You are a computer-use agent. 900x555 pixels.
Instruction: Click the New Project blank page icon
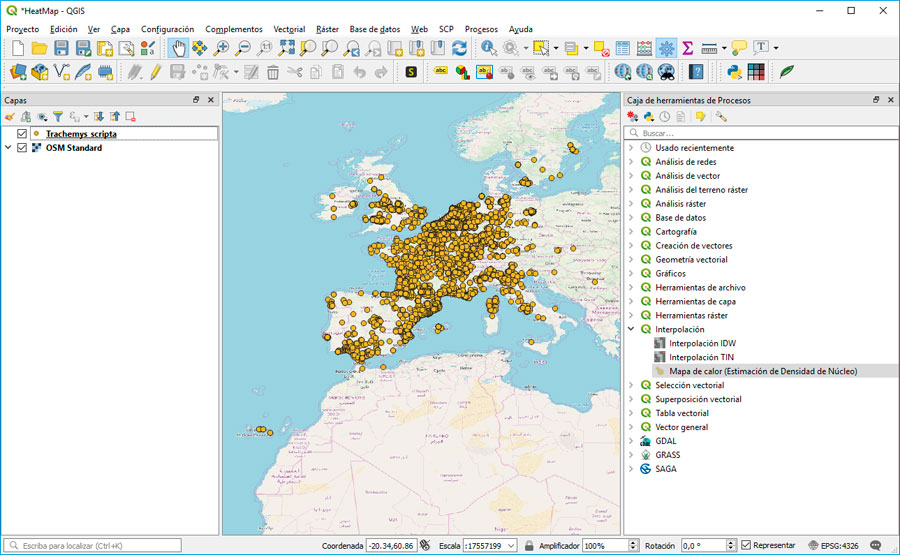(x=18, y=48)
